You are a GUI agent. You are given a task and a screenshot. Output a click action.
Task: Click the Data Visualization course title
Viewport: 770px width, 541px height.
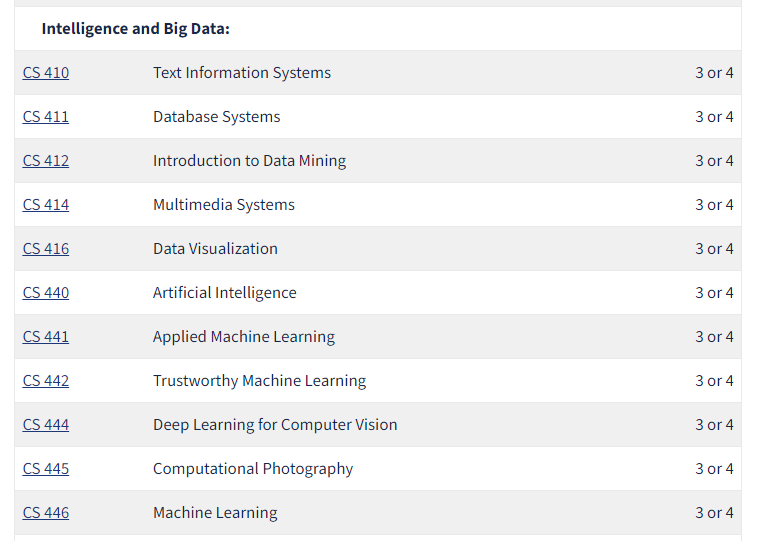coord(215,249)
